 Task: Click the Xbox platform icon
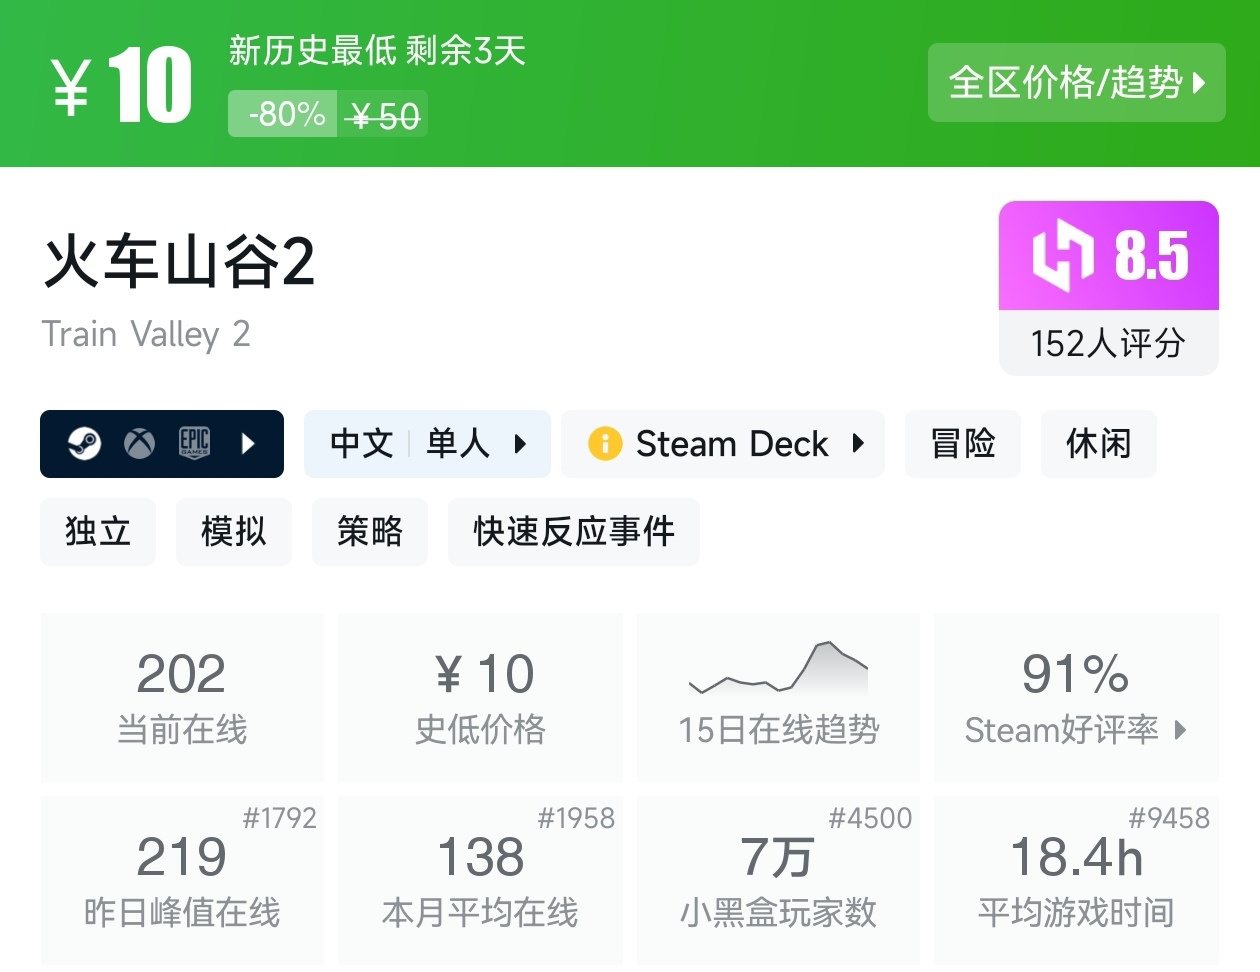click(139, 443)
